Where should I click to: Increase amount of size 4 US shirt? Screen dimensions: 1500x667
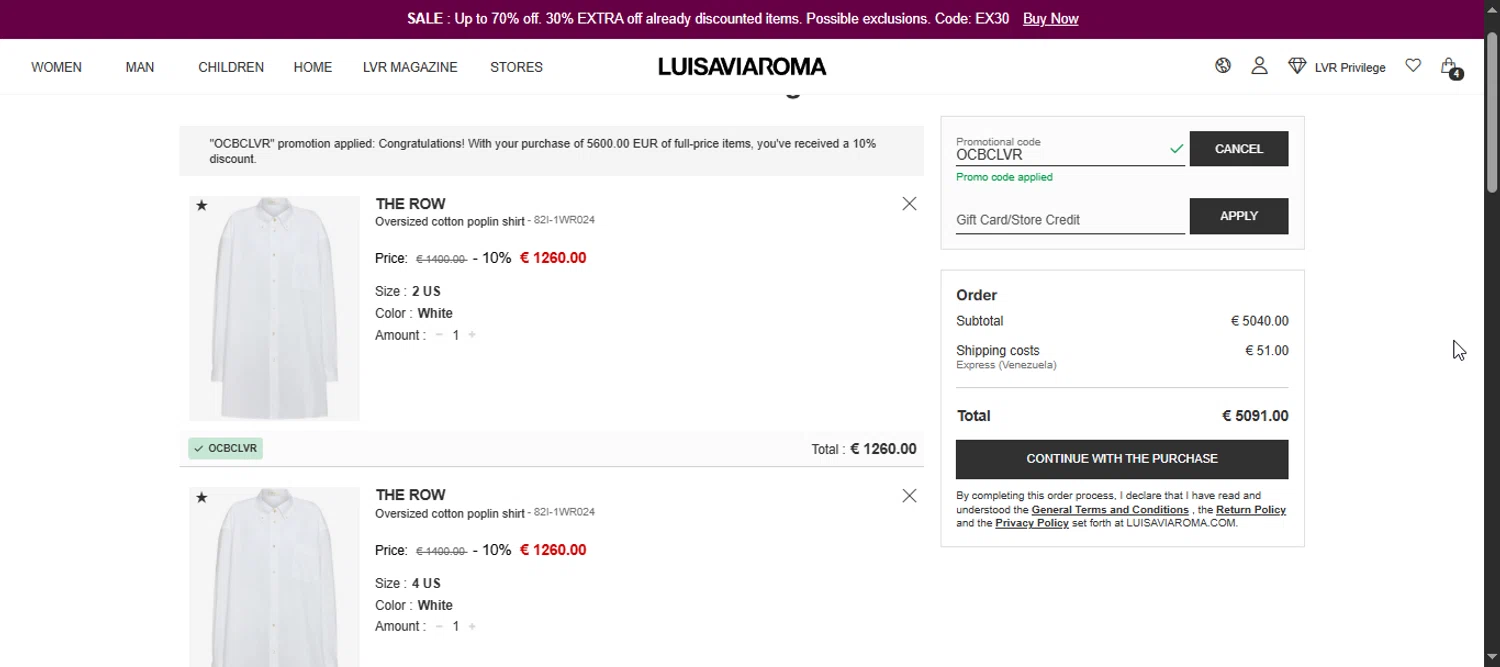coord(472,627)
